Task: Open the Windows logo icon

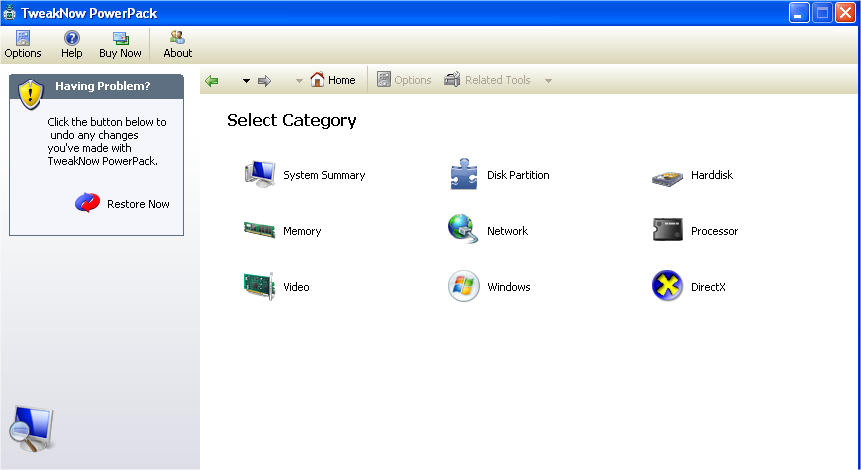Action: point(463,286)
